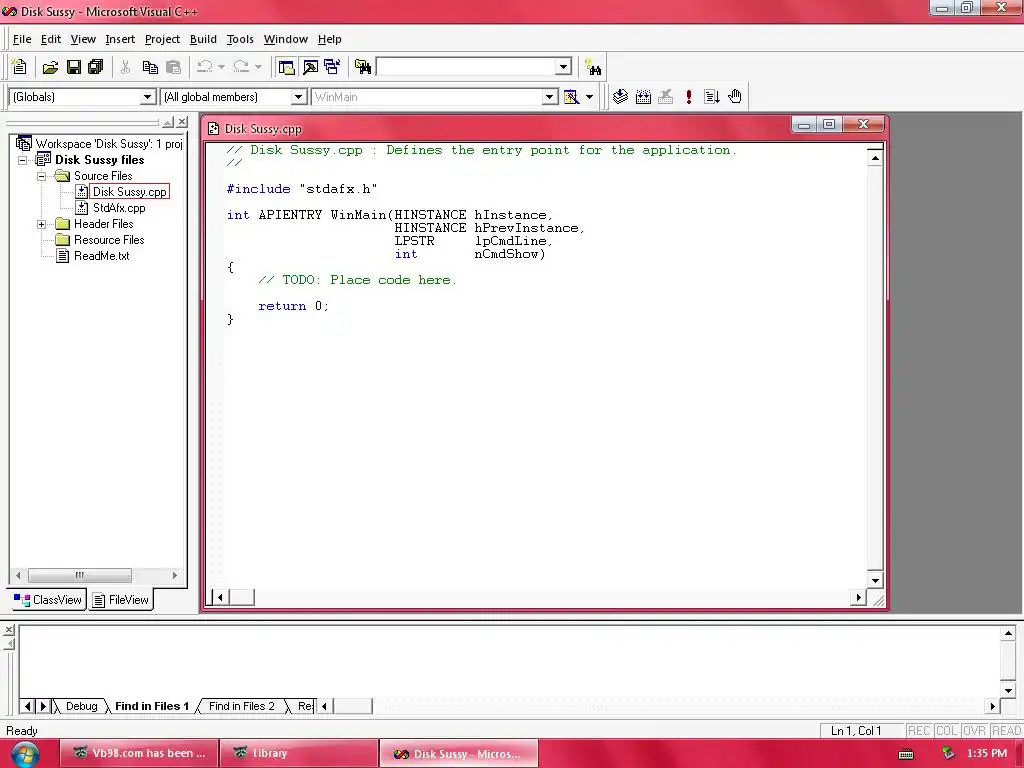
Task: Click the code editor scroll right arrow
Action: coord(858,597)
